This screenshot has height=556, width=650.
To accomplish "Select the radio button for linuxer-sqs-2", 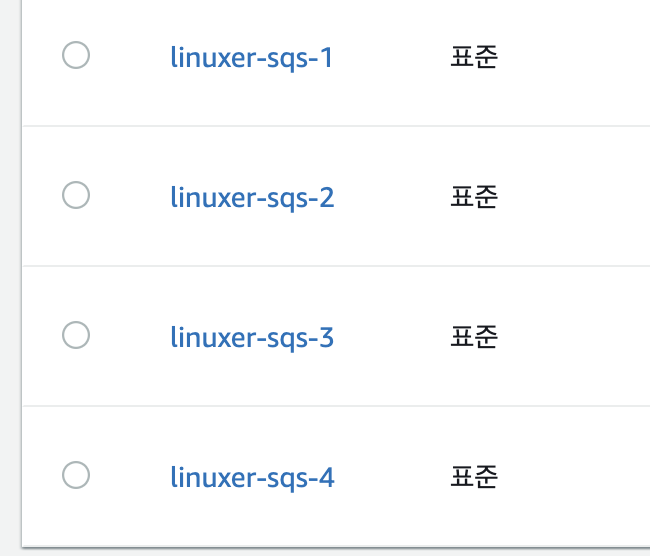I will point(76,195).
